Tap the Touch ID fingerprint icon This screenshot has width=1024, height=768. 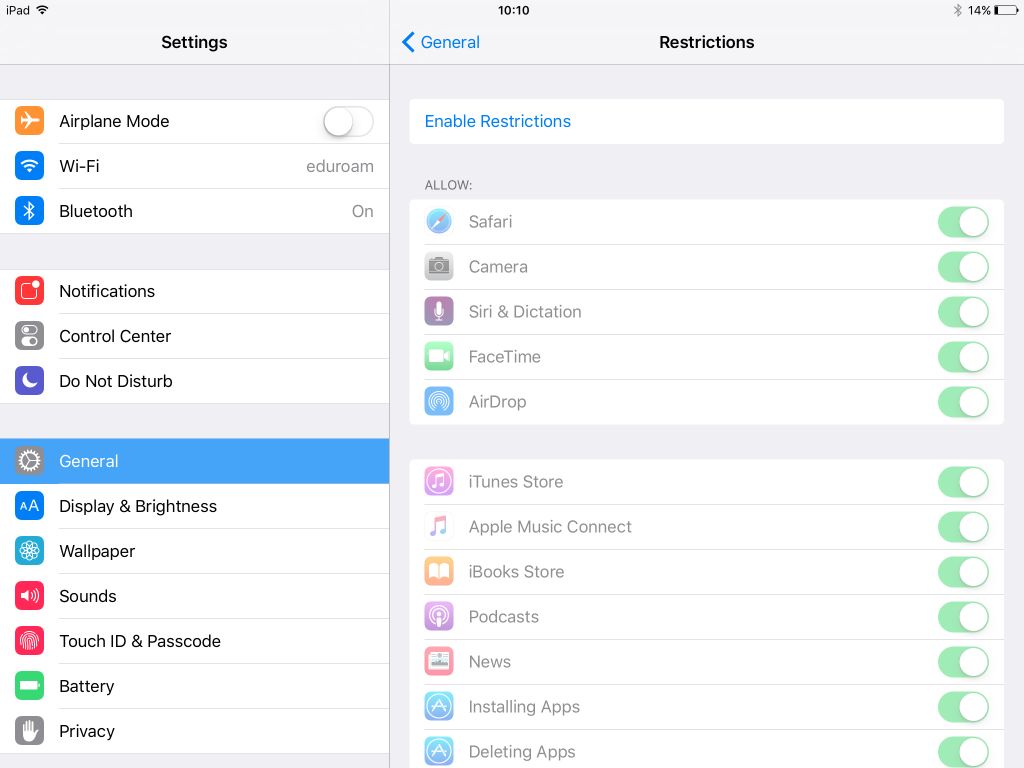(29, 641)
